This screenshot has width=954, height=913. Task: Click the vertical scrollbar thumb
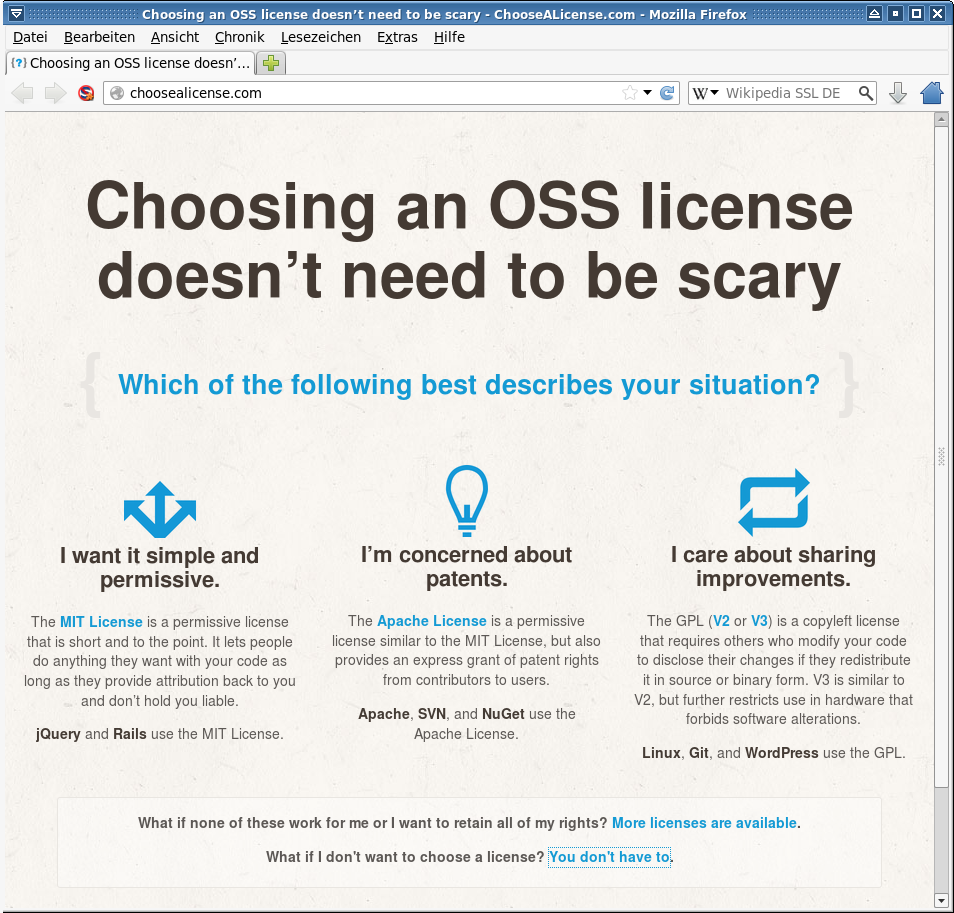tap(941, 456)
